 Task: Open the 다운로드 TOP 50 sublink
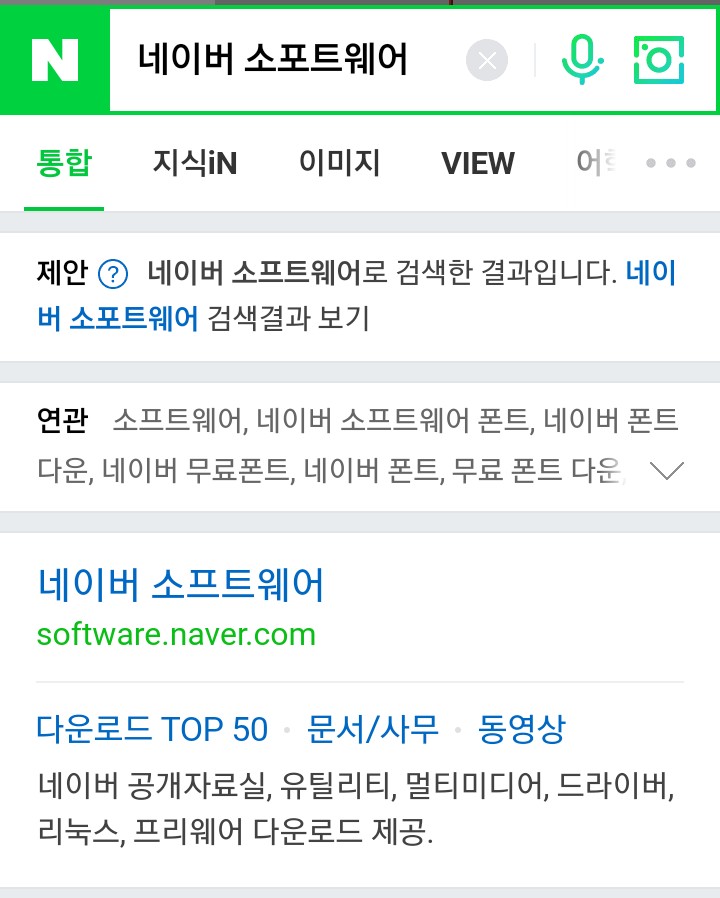pyautogui.click(x=152, y=729)
